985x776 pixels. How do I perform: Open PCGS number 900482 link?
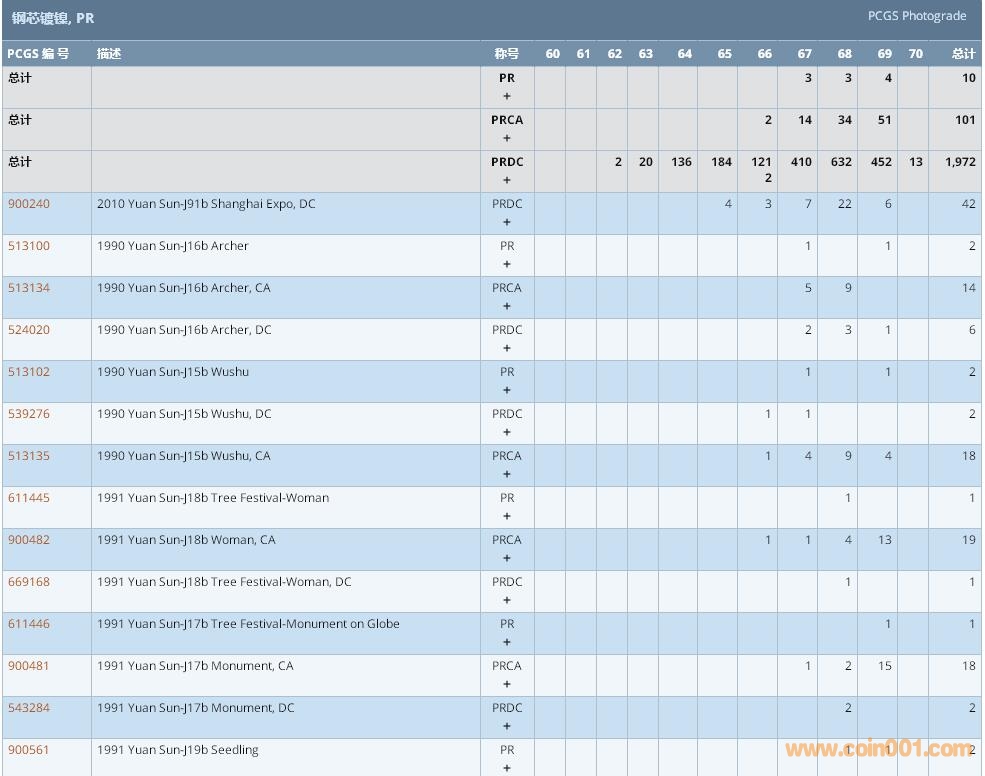pos(29,540)
